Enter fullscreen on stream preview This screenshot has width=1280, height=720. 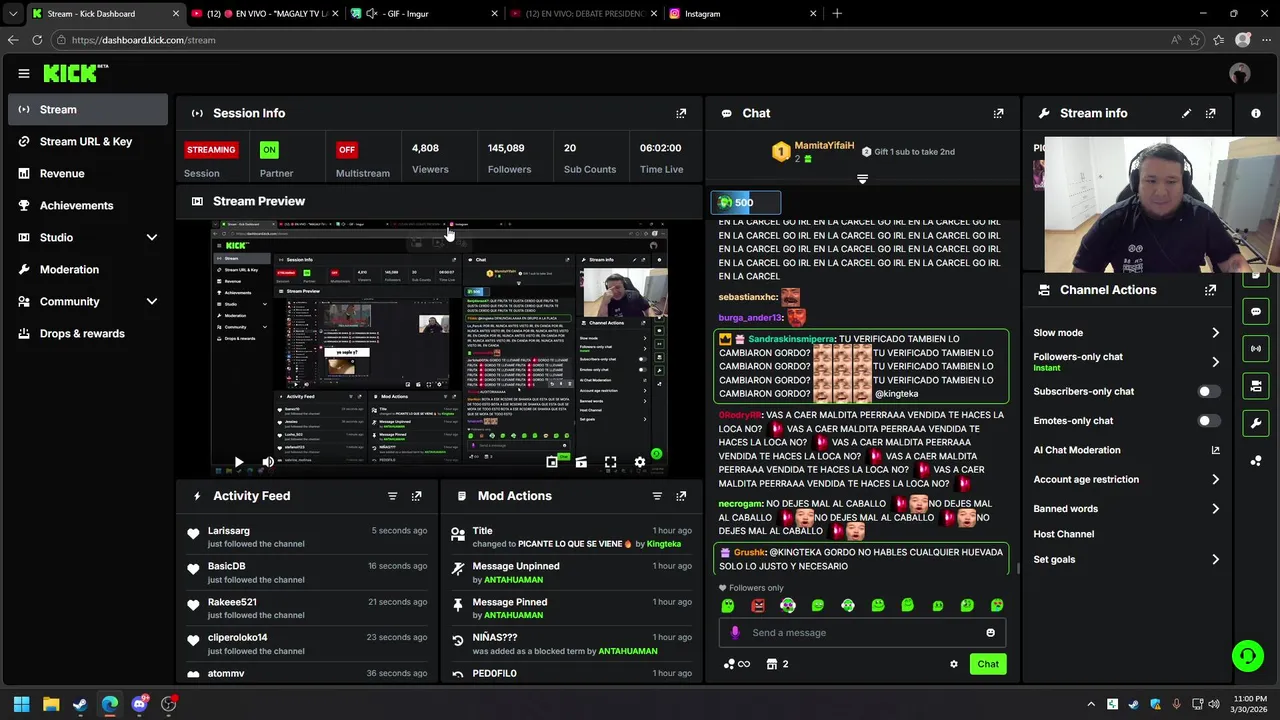pos(610,462)
